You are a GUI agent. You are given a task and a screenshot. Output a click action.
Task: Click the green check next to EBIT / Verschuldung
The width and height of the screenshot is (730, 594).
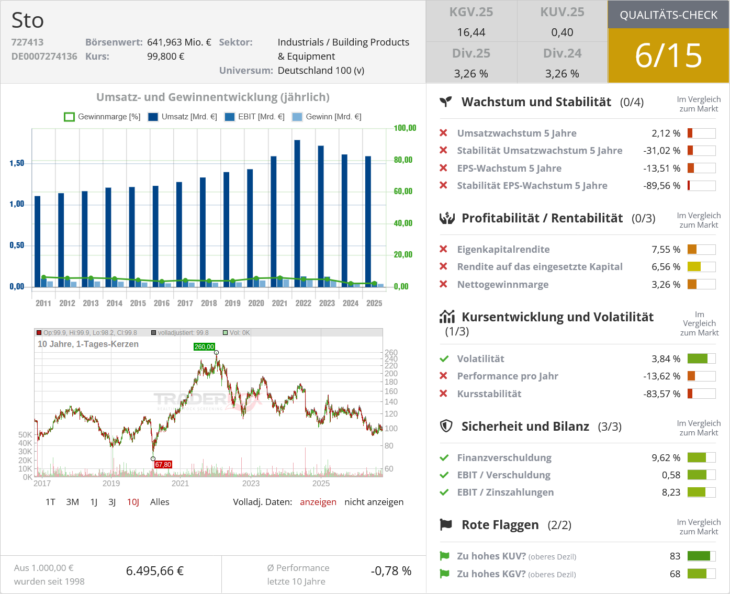(x=444, y=475)
